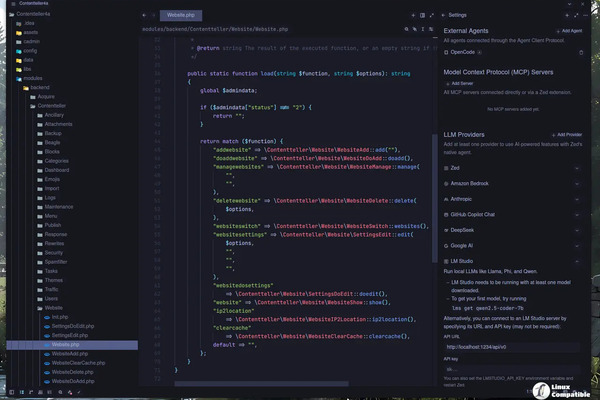Expand the DeepSeek provider chevron
This screenshot has width=600, height=400.
click(577, 230)
